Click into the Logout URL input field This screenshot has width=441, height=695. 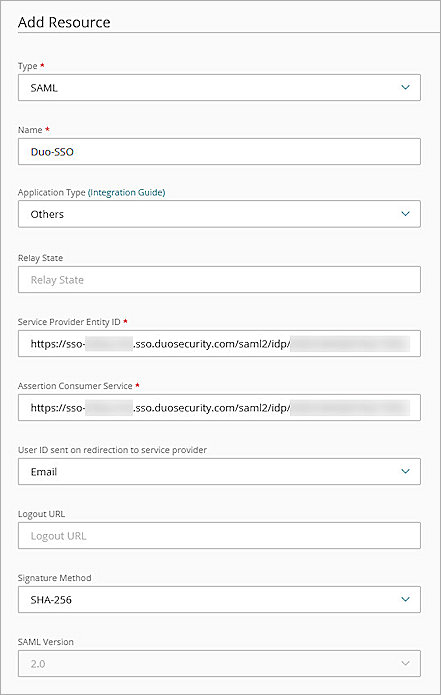click(219, 535)
